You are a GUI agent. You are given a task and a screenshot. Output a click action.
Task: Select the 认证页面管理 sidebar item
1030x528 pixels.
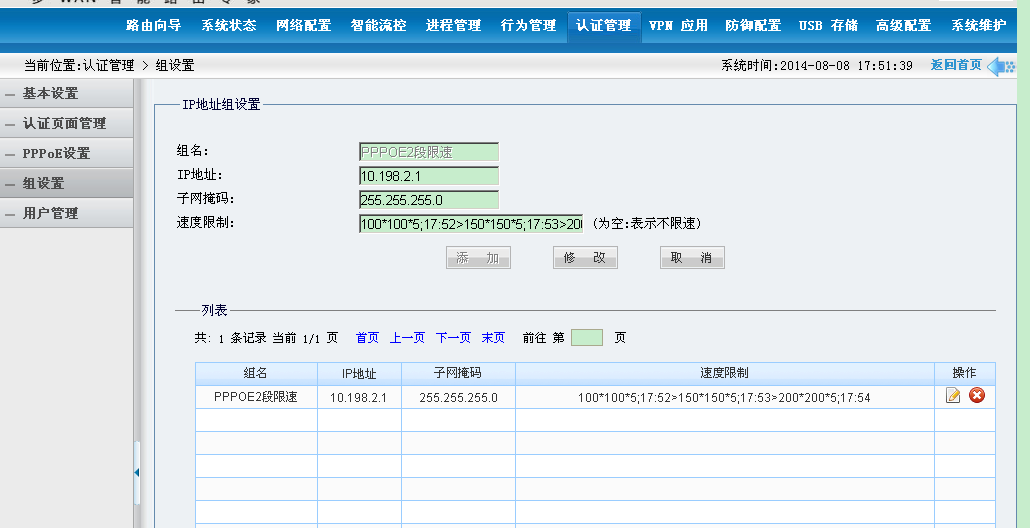[x=64, y=124]
